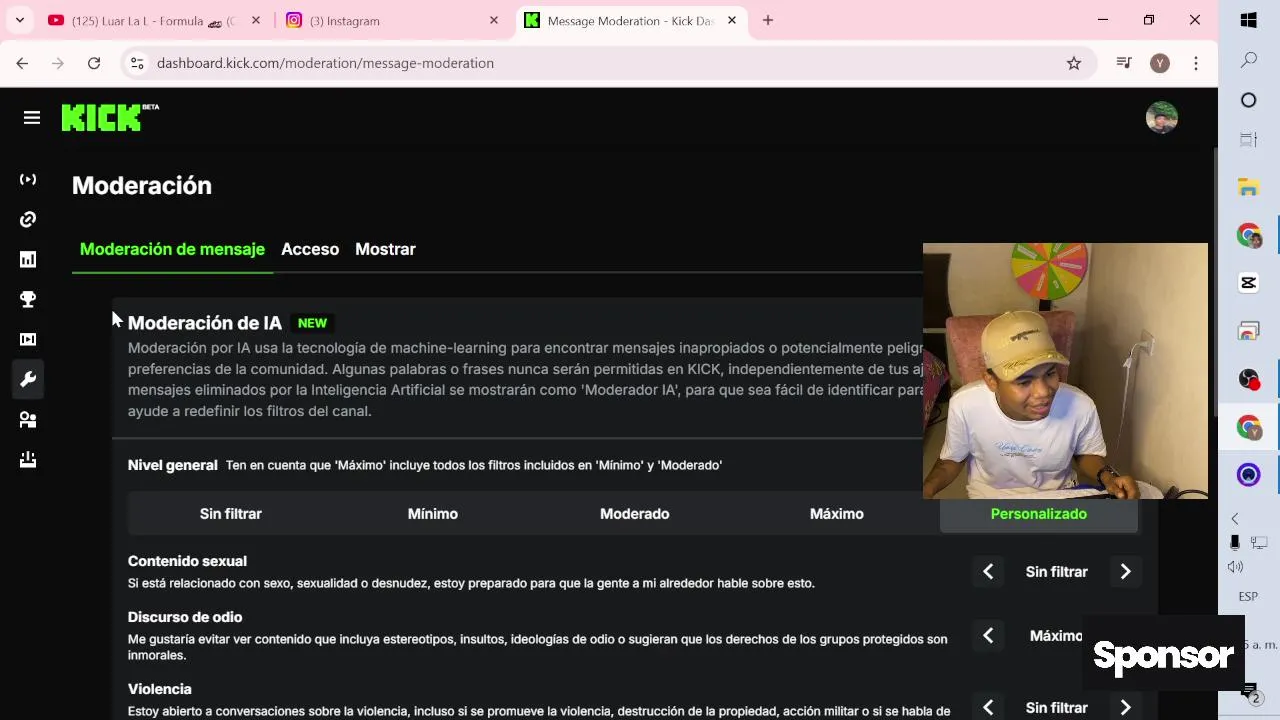Screen dimensions: 1280x720
Task: Open CapCut from the taskbar
Action: point(1249,283)
